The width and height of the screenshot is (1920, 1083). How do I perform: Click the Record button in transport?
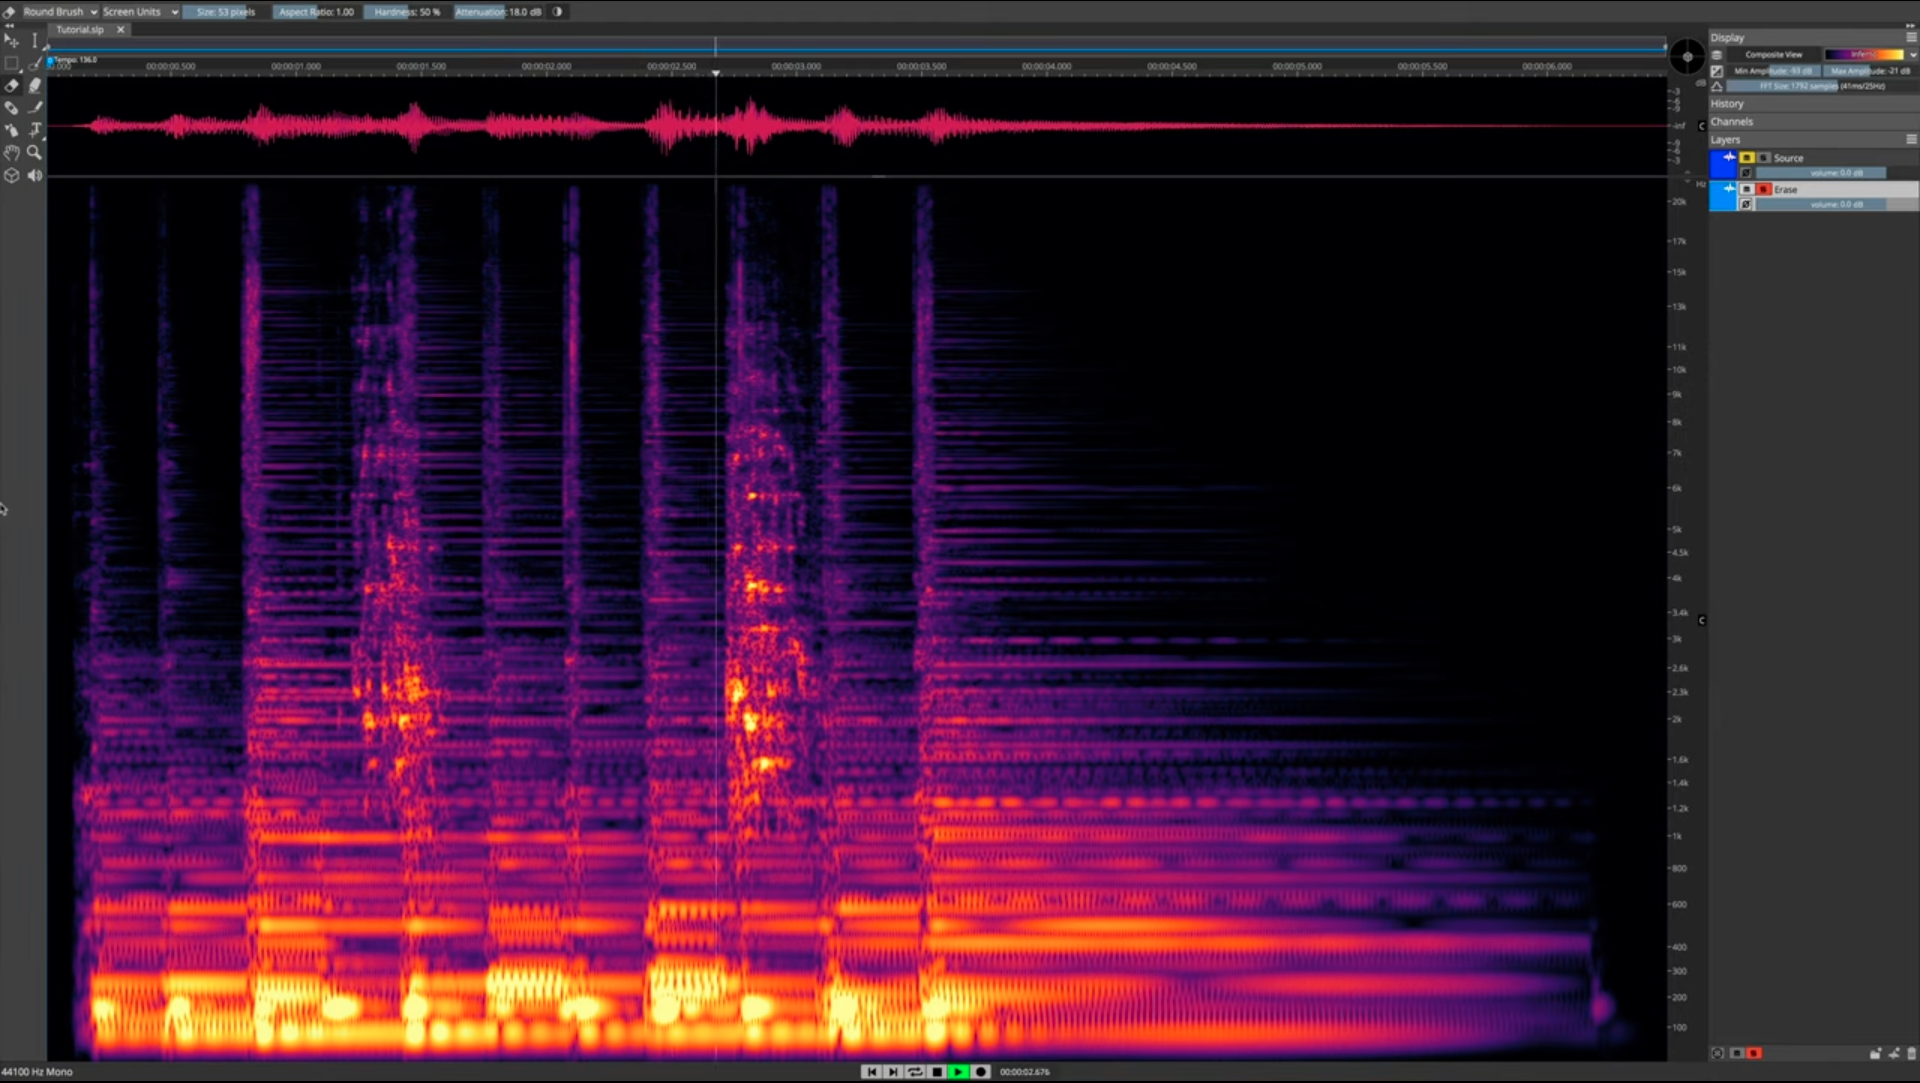[981, 1071]
